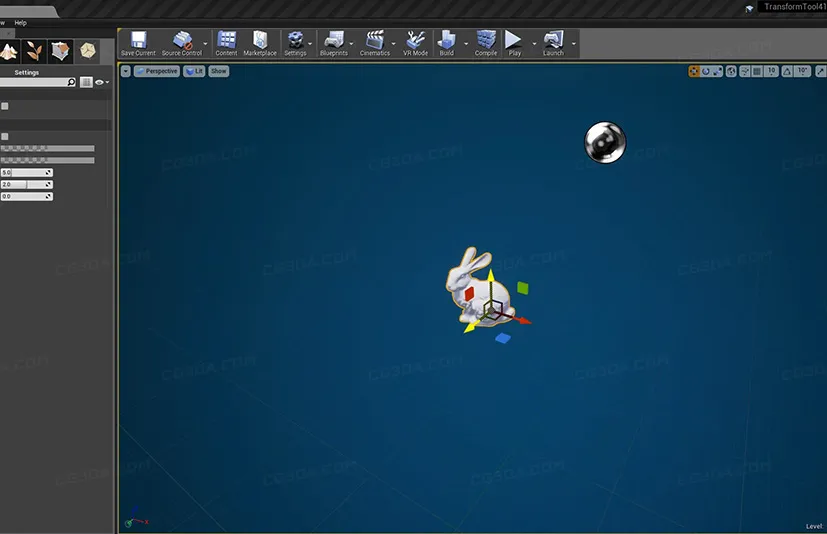Click the red X-axis gizmo arrow
Viewport: 827px width, 534px height.
[x=523, y=320]
